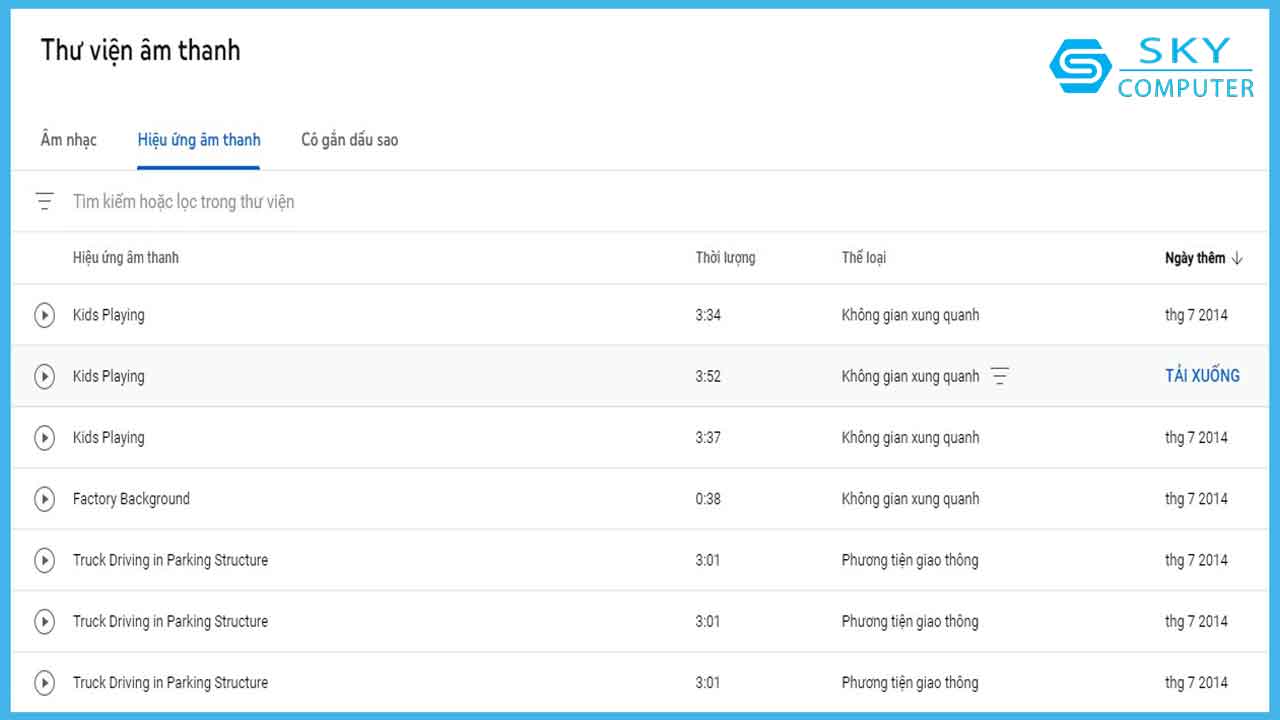Click the 3:52 duration value
Viewport: 1280px width, 720px height.
708,376
